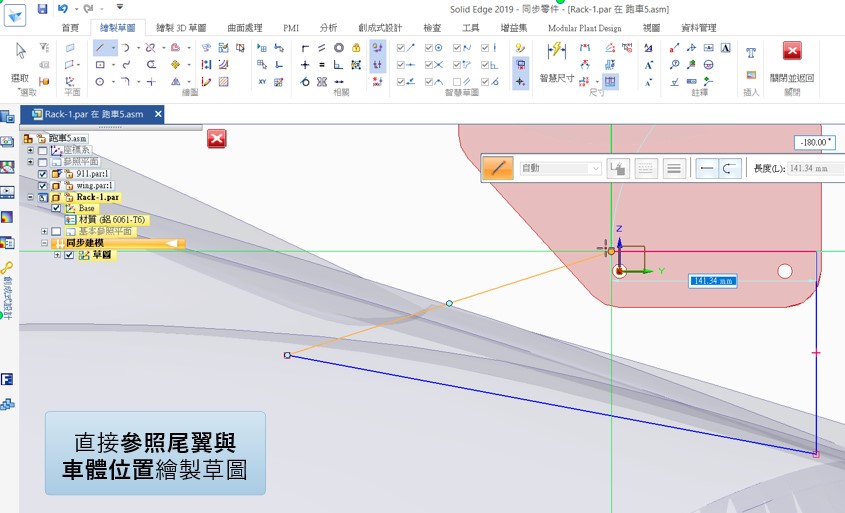Toggle the 草圖 sketch visibility checkbox

point(69,255)
